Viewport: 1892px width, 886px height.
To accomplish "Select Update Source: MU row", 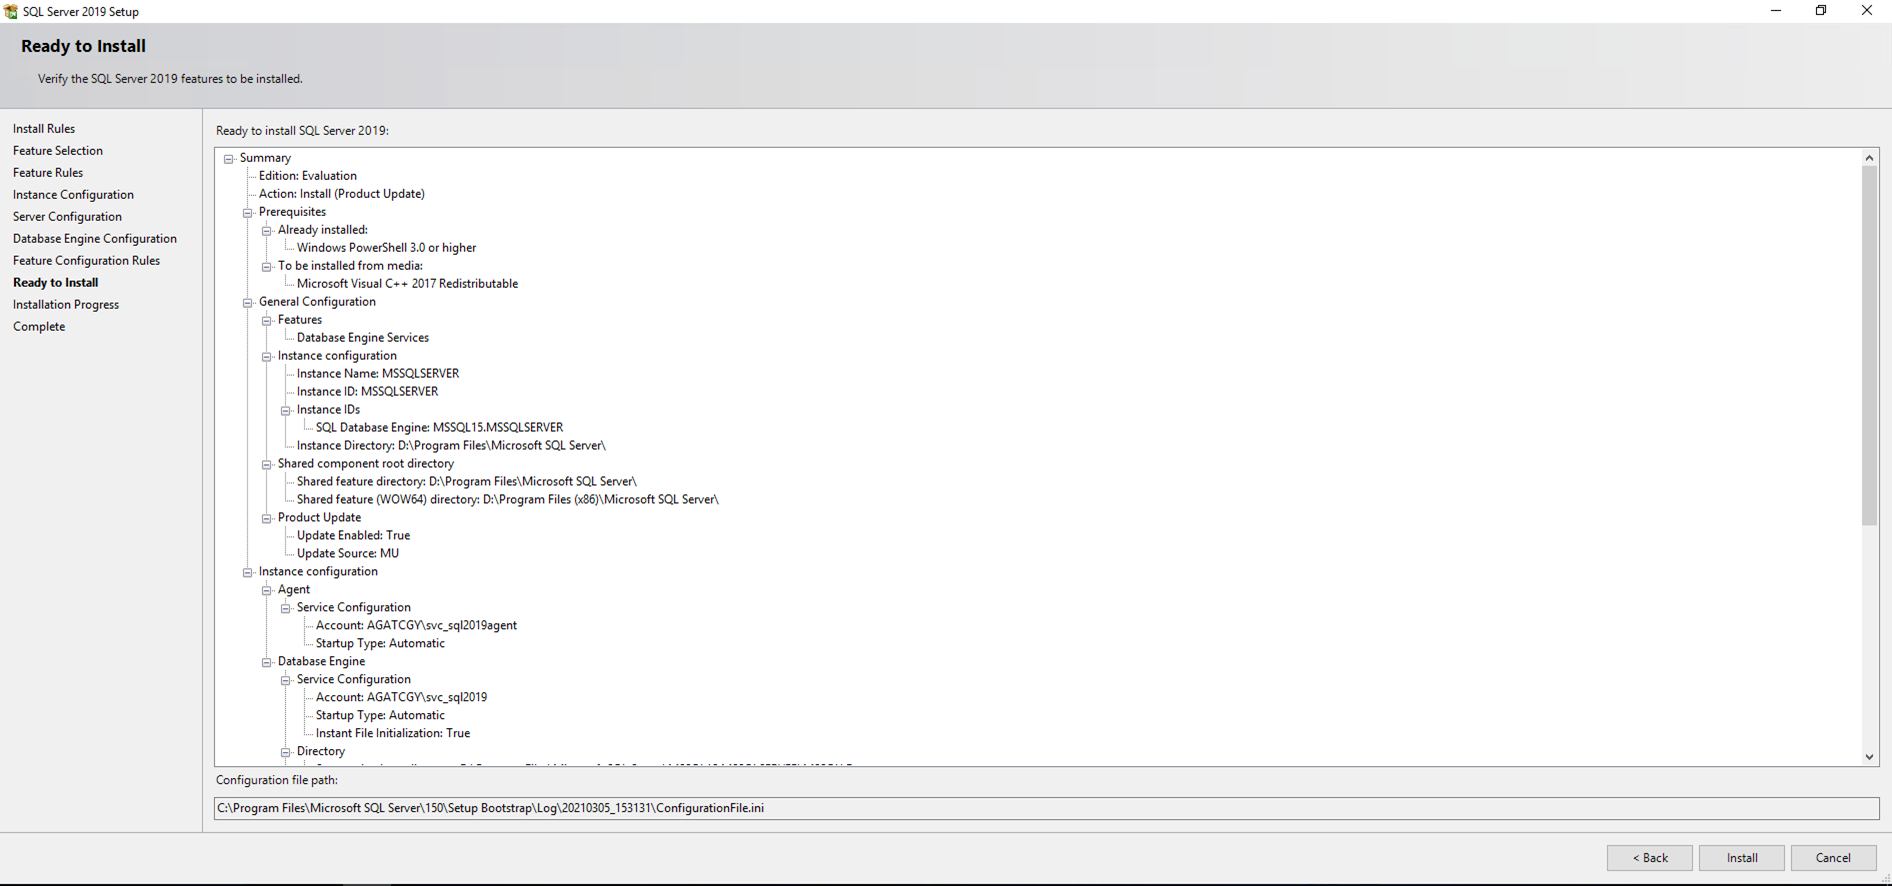I will 347,554.
